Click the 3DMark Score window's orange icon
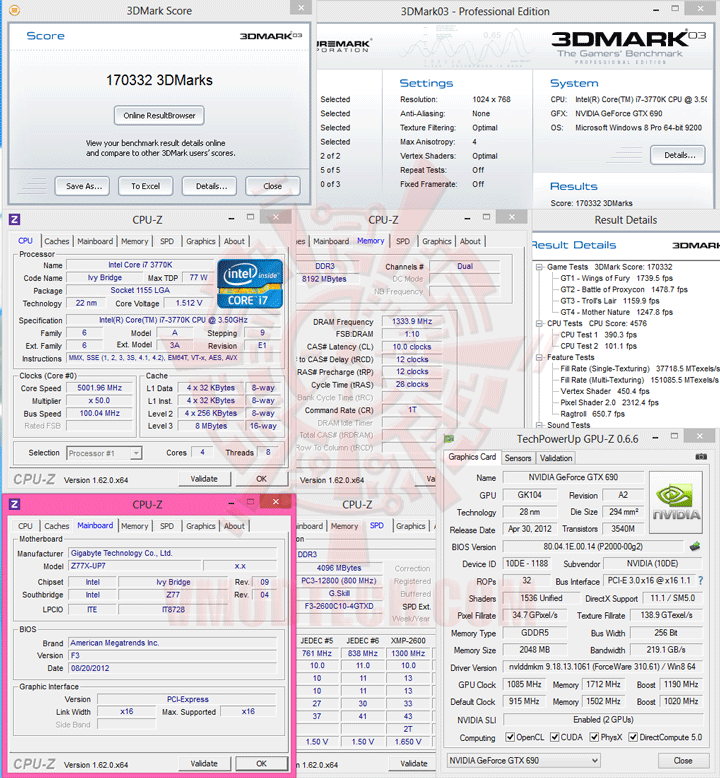720x778 pixels. [x=14, y=9]
